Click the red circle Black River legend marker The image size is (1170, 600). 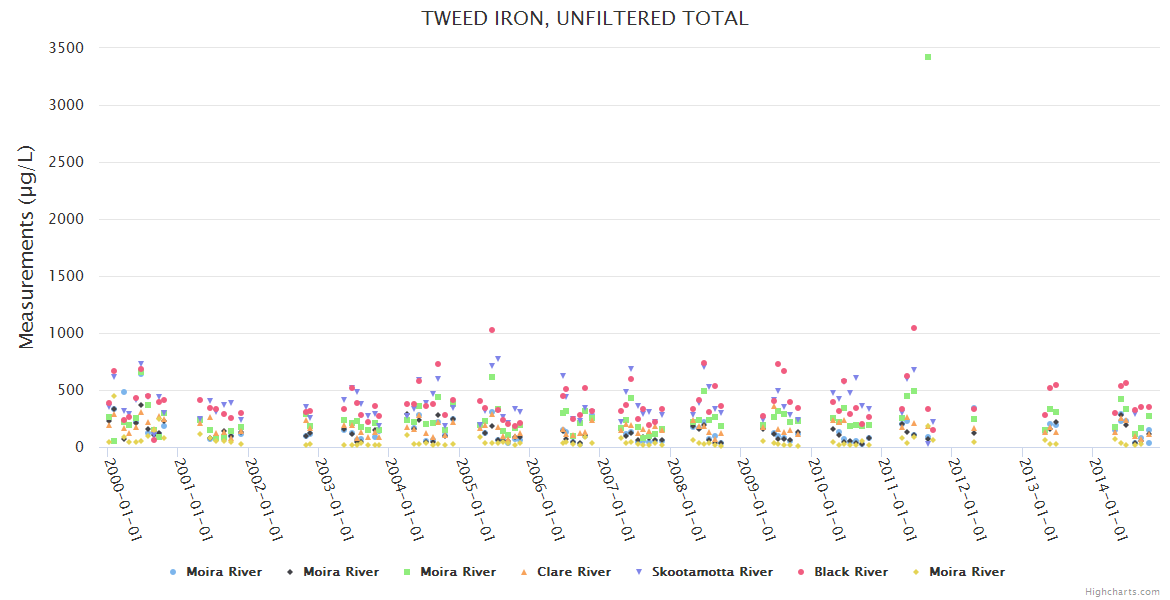click(801, 572)
